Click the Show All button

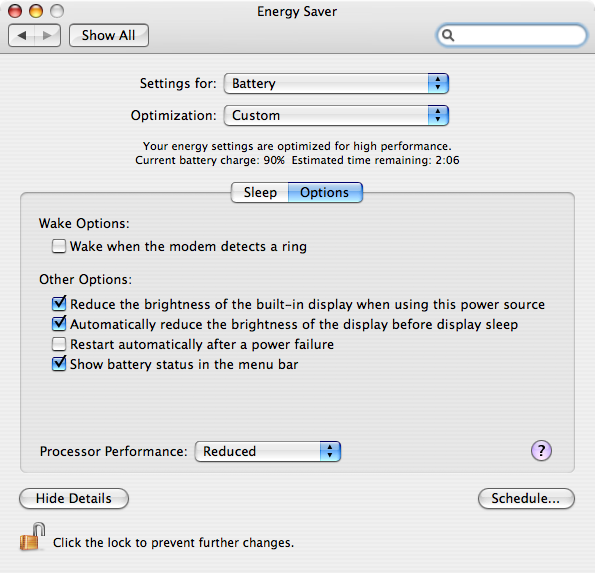pyautogui.click(x=109, y=35)
